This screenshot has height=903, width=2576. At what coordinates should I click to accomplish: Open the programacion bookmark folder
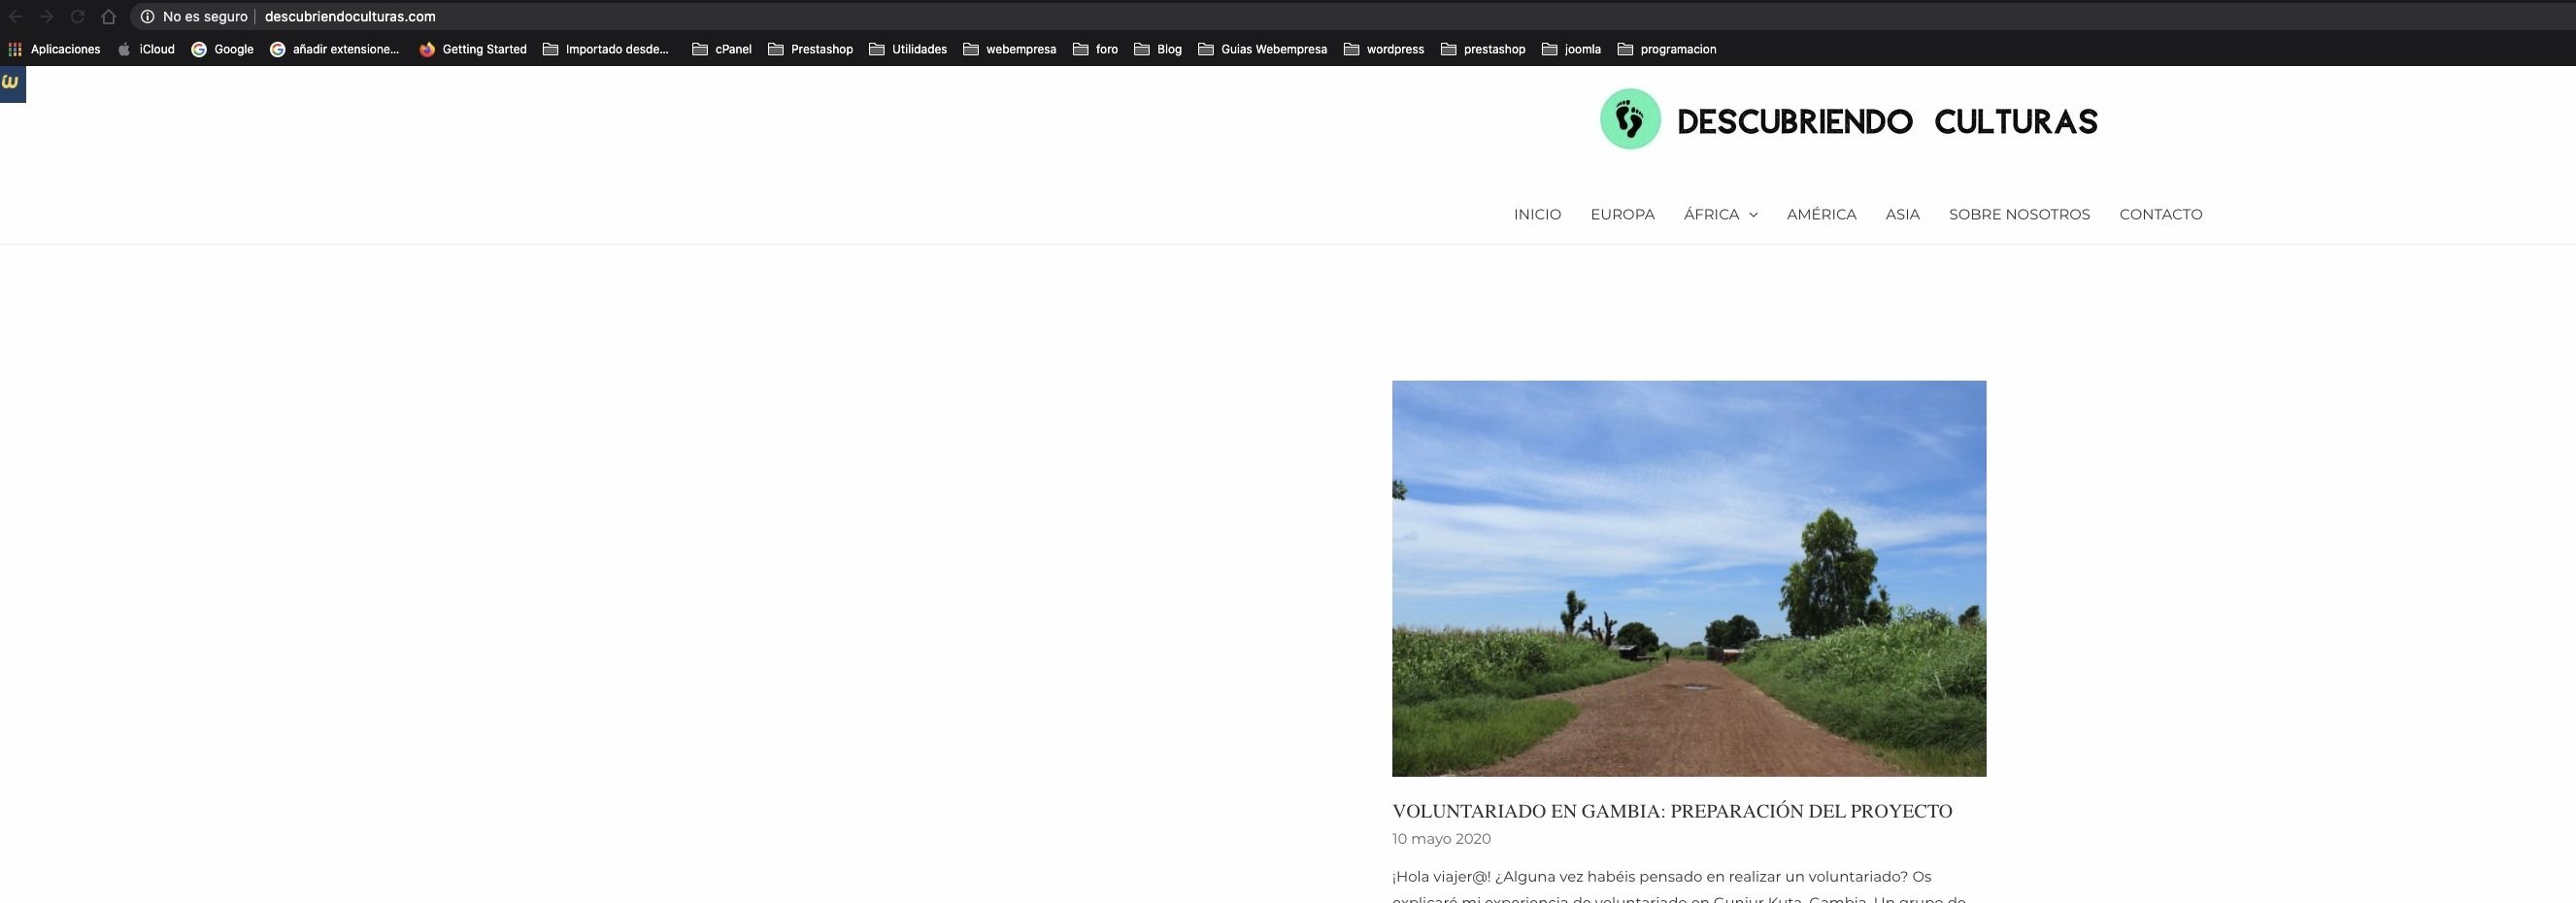1667,49
